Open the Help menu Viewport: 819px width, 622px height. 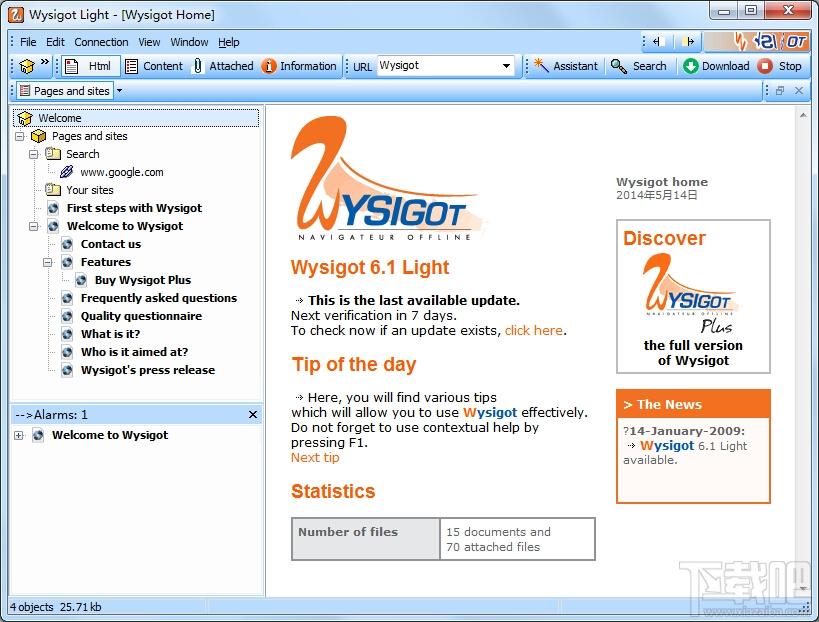pyautogui.click(x=228, y=42)
